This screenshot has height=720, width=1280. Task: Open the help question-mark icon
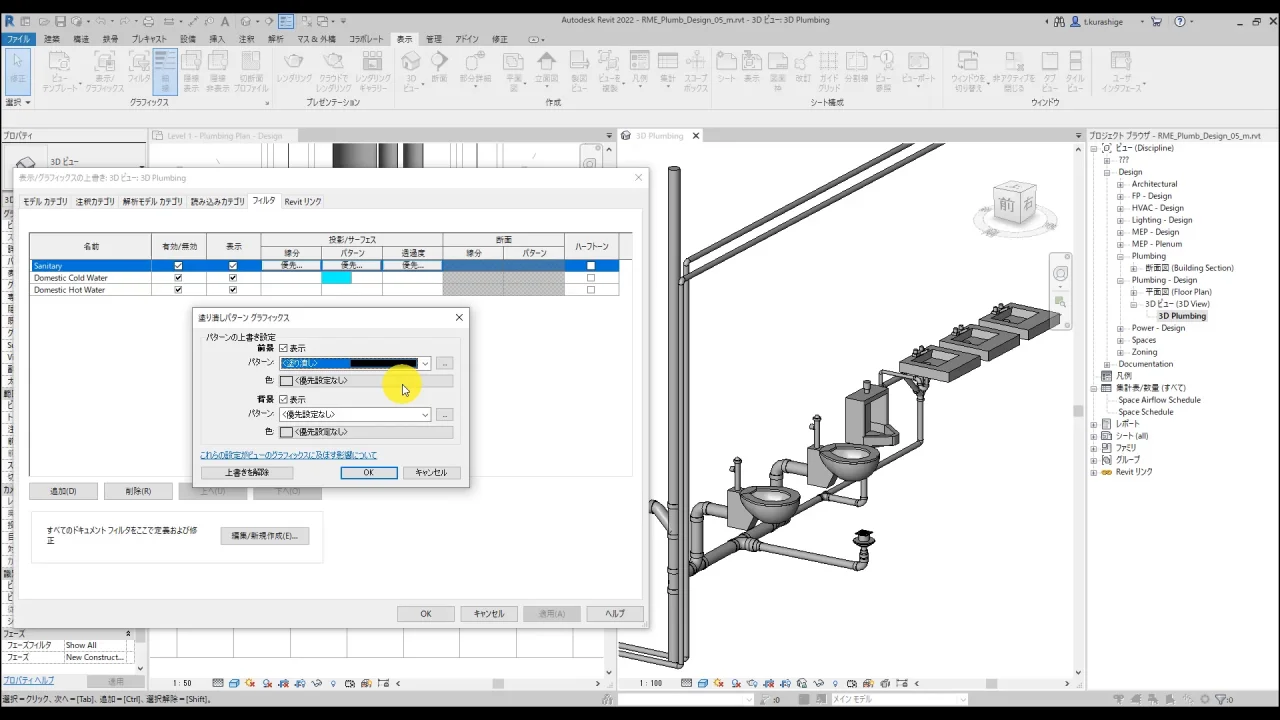(1180, 21)
